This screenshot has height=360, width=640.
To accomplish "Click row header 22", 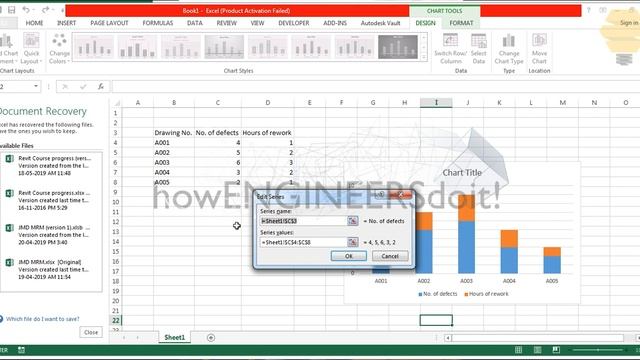I will 116,320.
